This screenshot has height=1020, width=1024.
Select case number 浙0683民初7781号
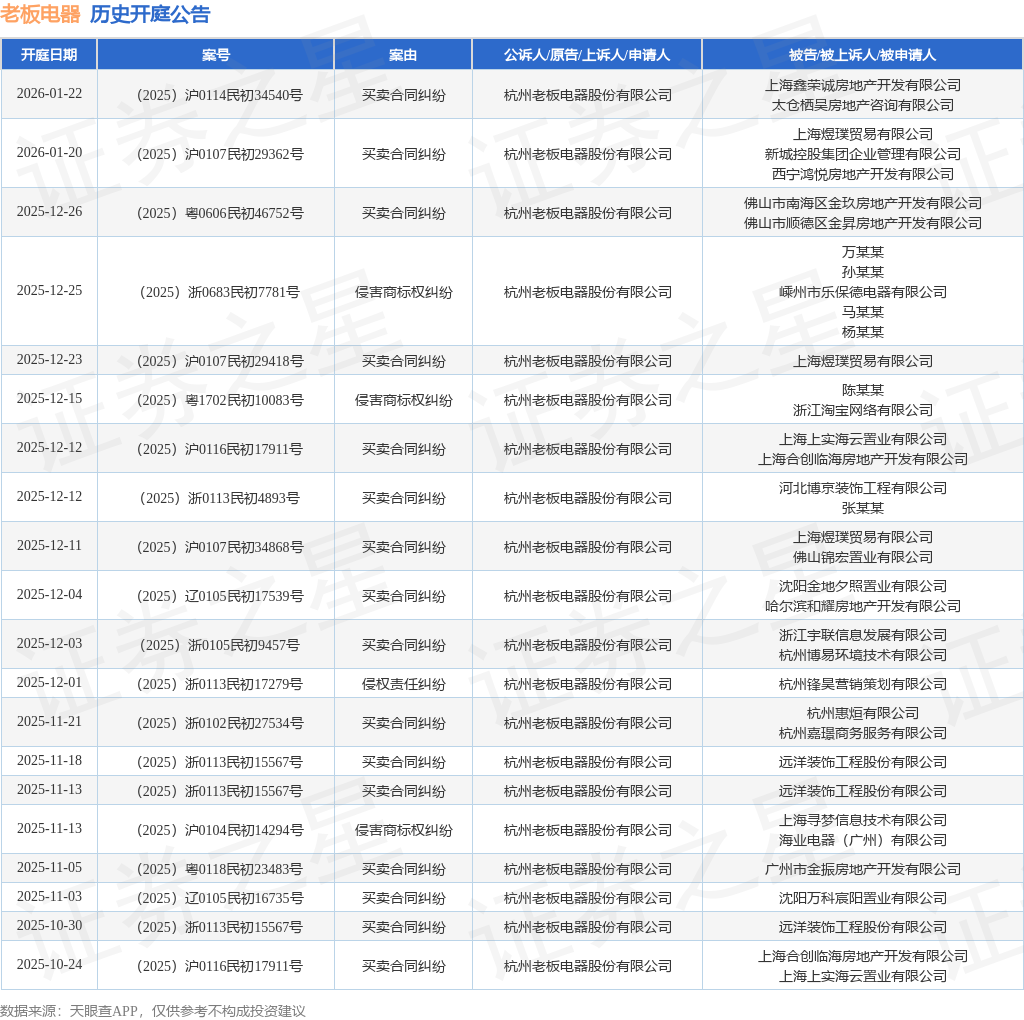tap(219, 292)
